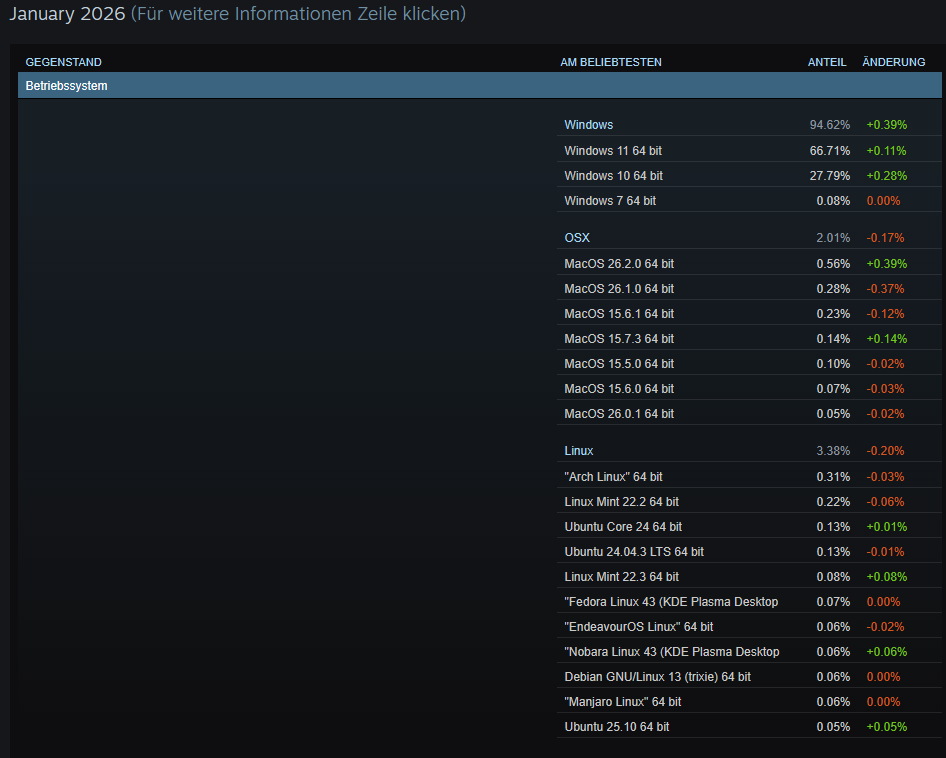Viewport: 946px width, 758px height.
Task: Click the 27.79% share of Windows 10
Action: [830, 176]
